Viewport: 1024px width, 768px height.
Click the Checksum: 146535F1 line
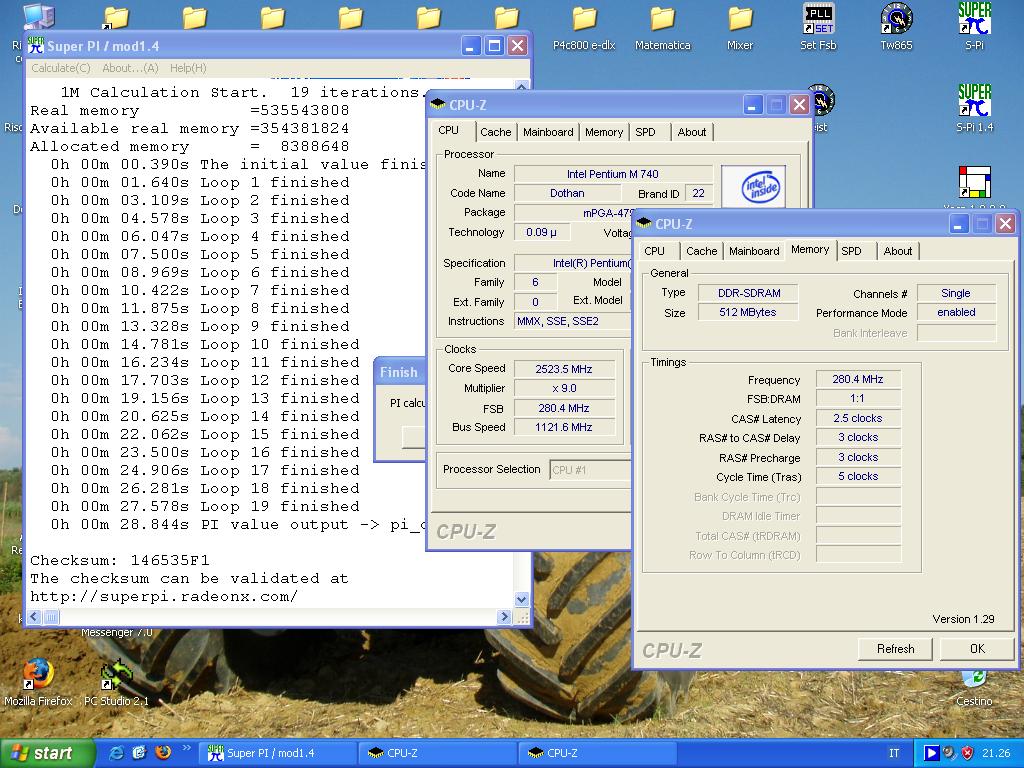pos(120,560)
